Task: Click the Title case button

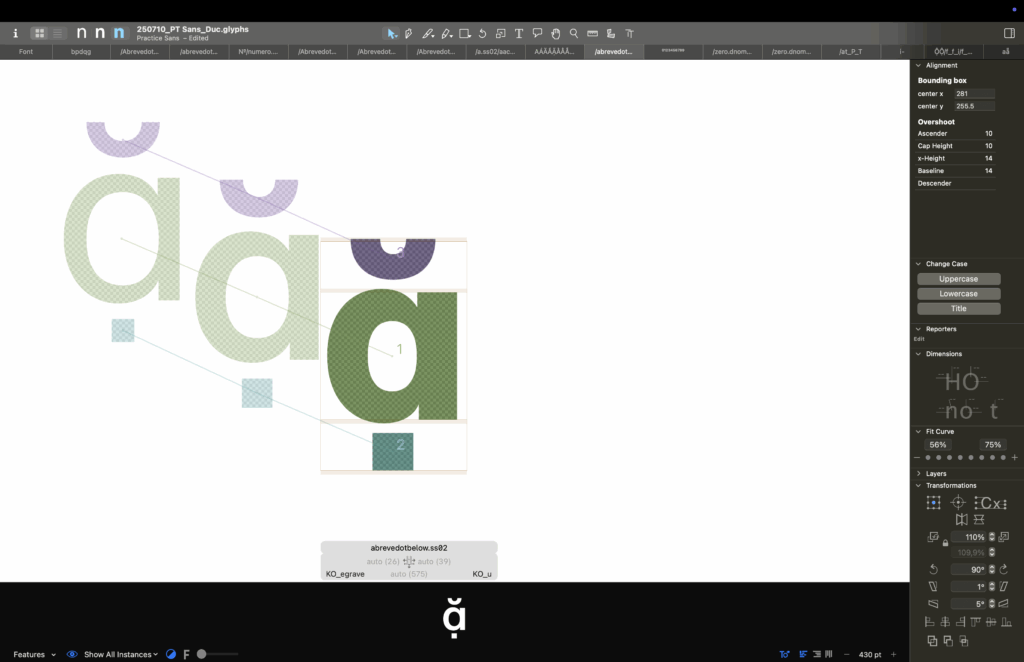Action: pos(959,309)
